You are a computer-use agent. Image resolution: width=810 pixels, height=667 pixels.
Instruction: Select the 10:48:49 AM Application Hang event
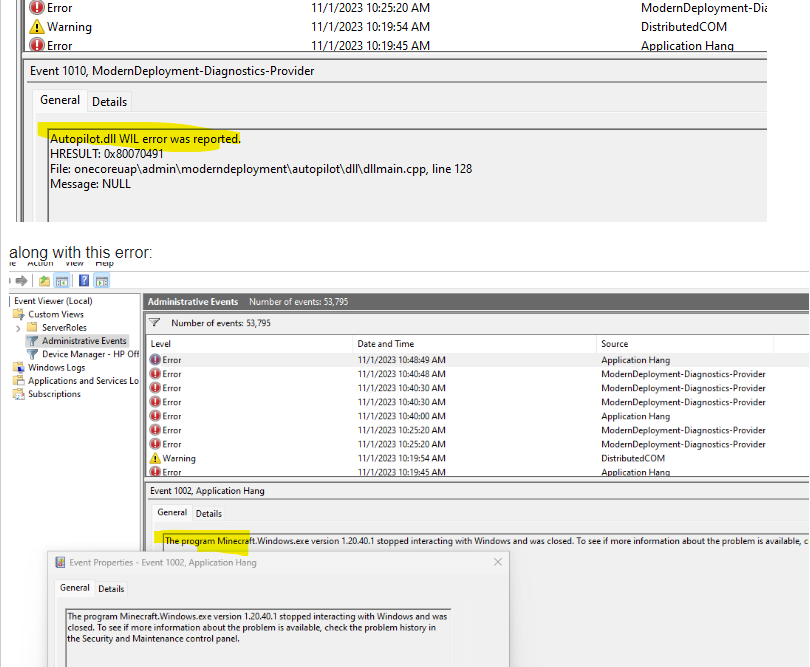click(401, 360)
